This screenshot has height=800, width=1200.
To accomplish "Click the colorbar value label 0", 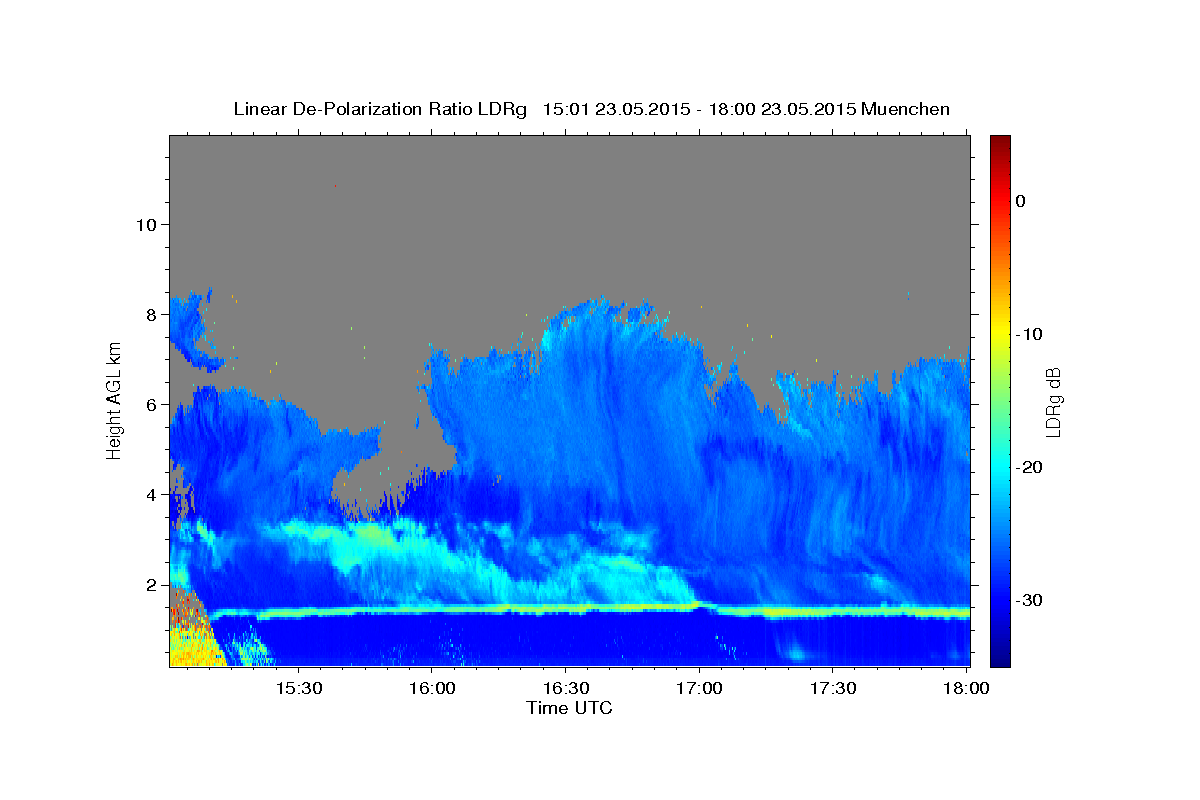I will [x=1021, y=201].
